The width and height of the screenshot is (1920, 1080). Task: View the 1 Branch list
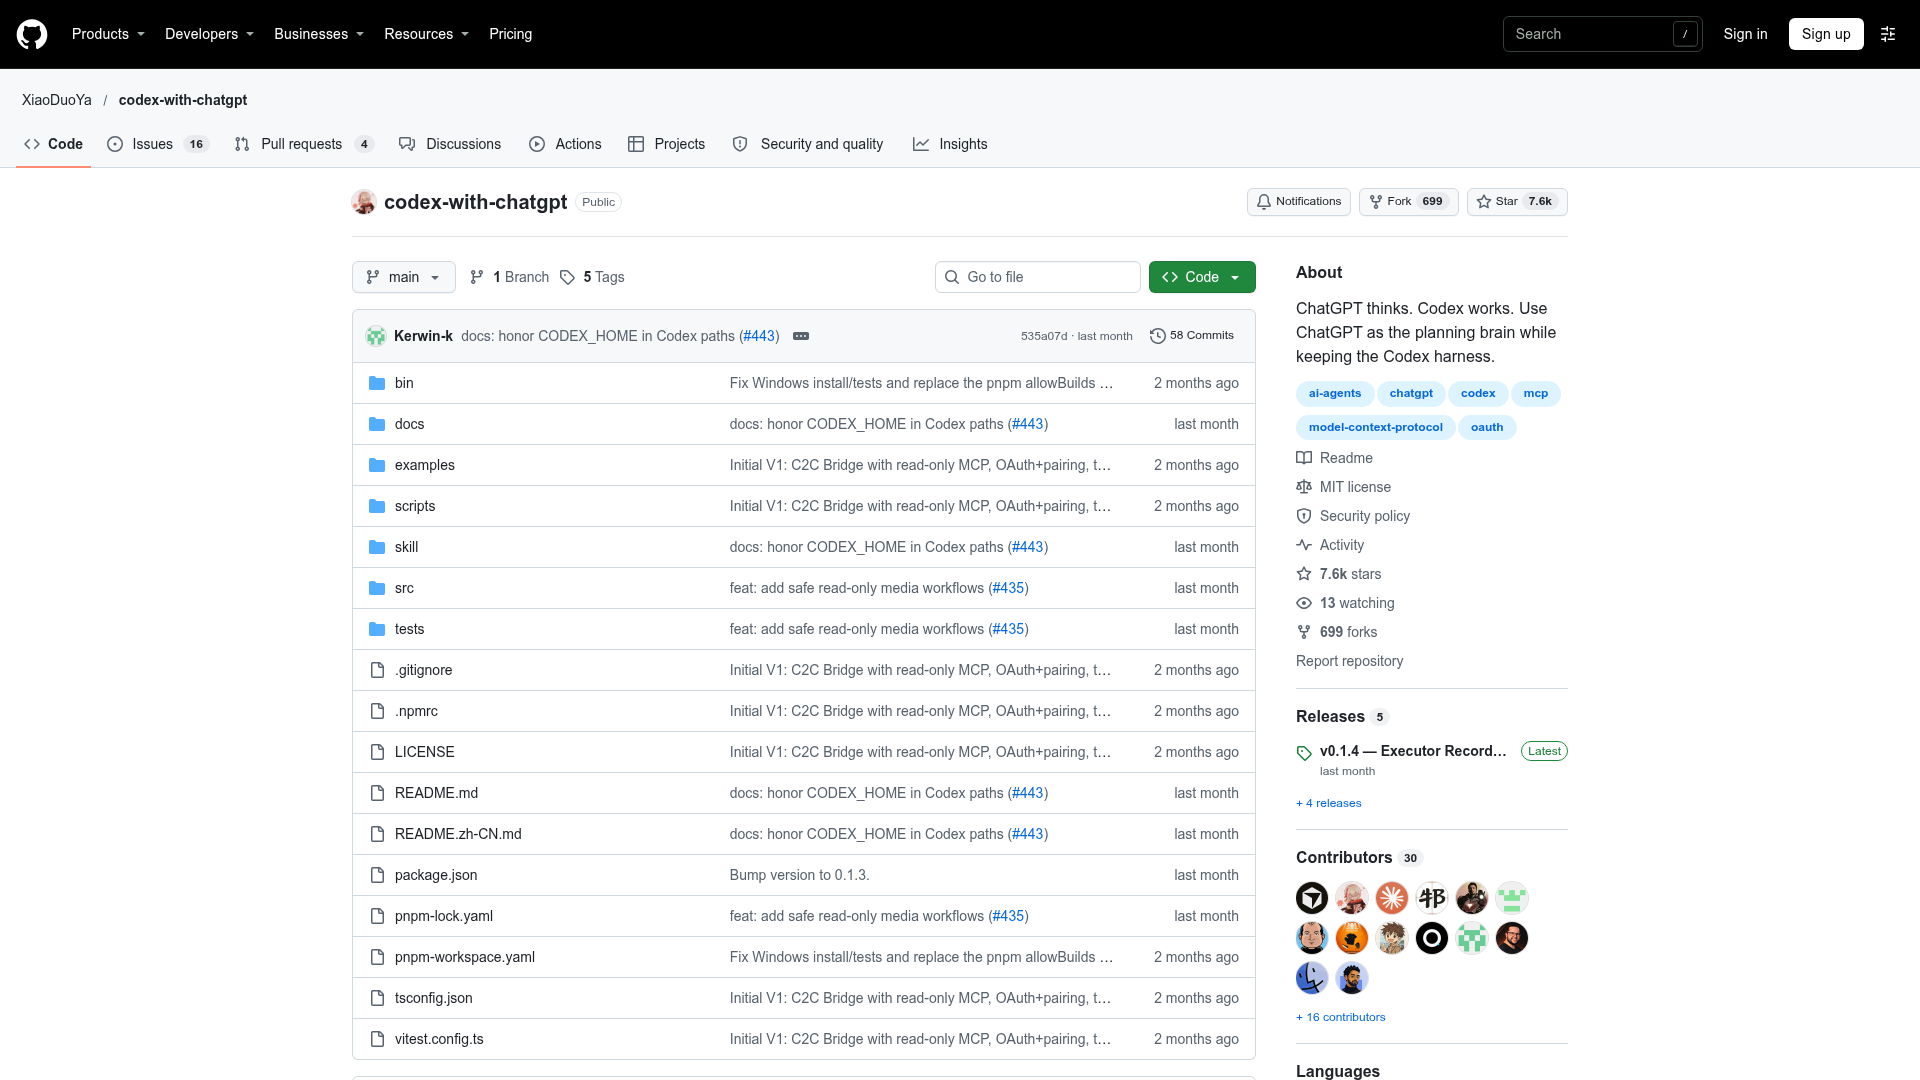509,277
